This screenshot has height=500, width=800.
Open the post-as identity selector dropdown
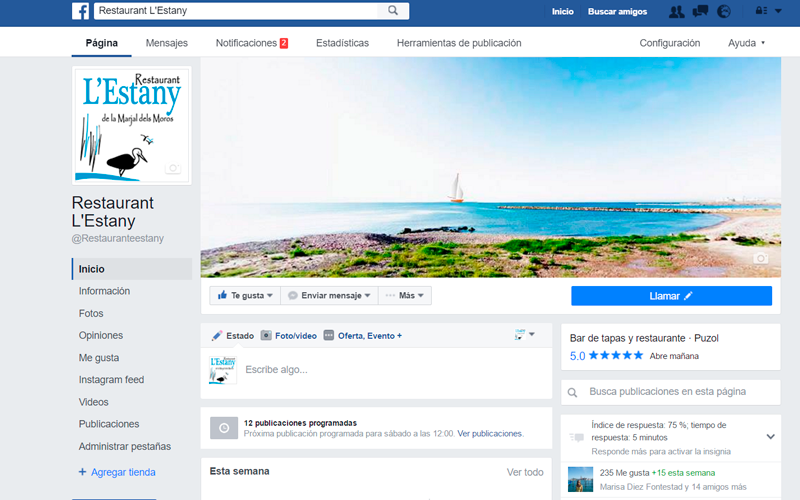pyautogui.click(x=524, y=335)
